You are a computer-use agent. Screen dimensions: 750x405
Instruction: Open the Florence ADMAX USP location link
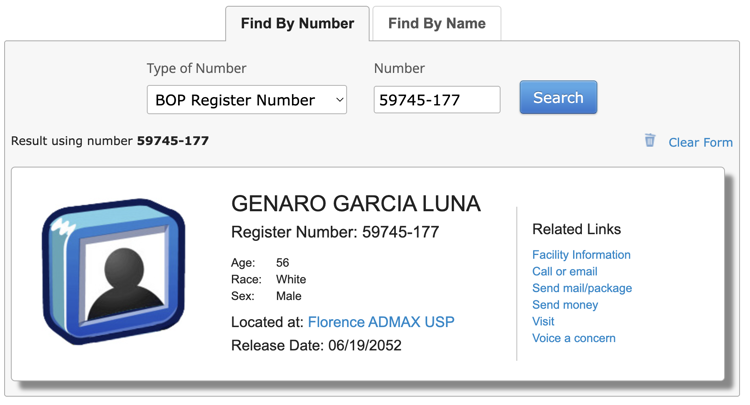381,322
